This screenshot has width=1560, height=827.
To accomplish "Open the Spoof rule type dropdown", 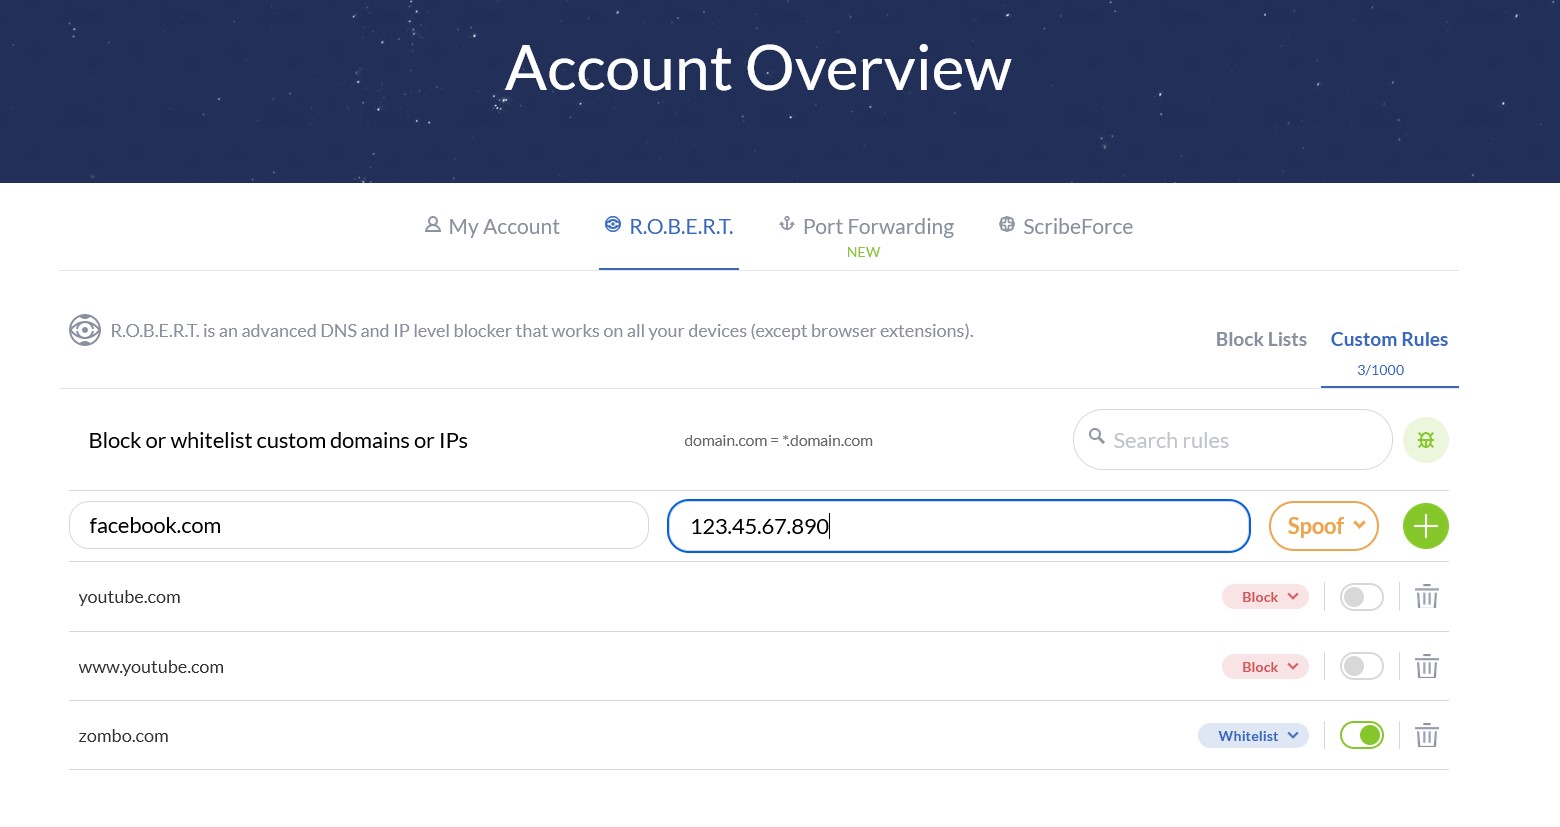I will pyautogui.click(x=1323, y=526).
